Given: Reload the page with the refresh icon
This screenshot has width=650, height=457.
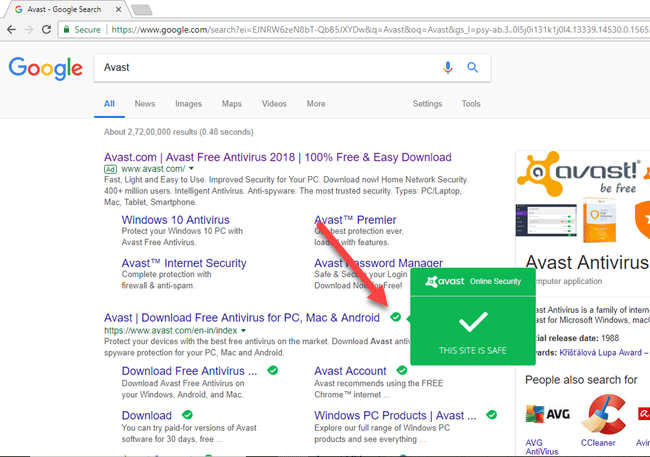Looking at the screenshot, I should pyautogui.click(x=46, y=29).
